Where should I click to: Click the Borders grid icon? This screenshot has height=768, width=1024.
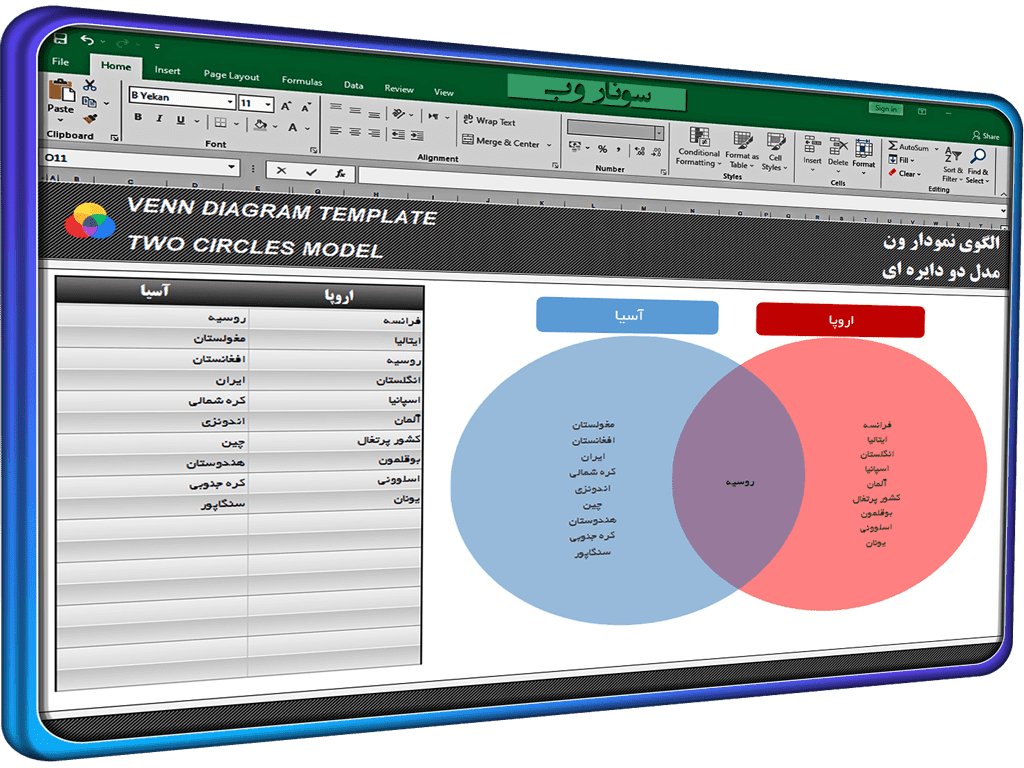point(221,122)
